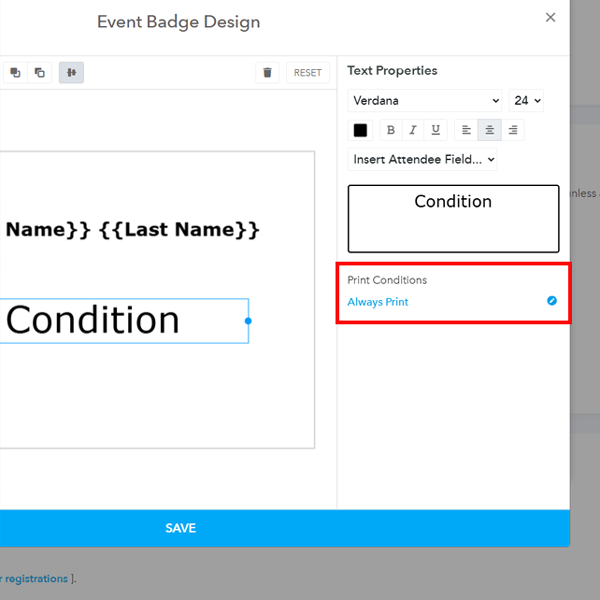The height and width of the screenshot is (600, 600).
Task: Toggle bold formatting
Action: point(391,130)
